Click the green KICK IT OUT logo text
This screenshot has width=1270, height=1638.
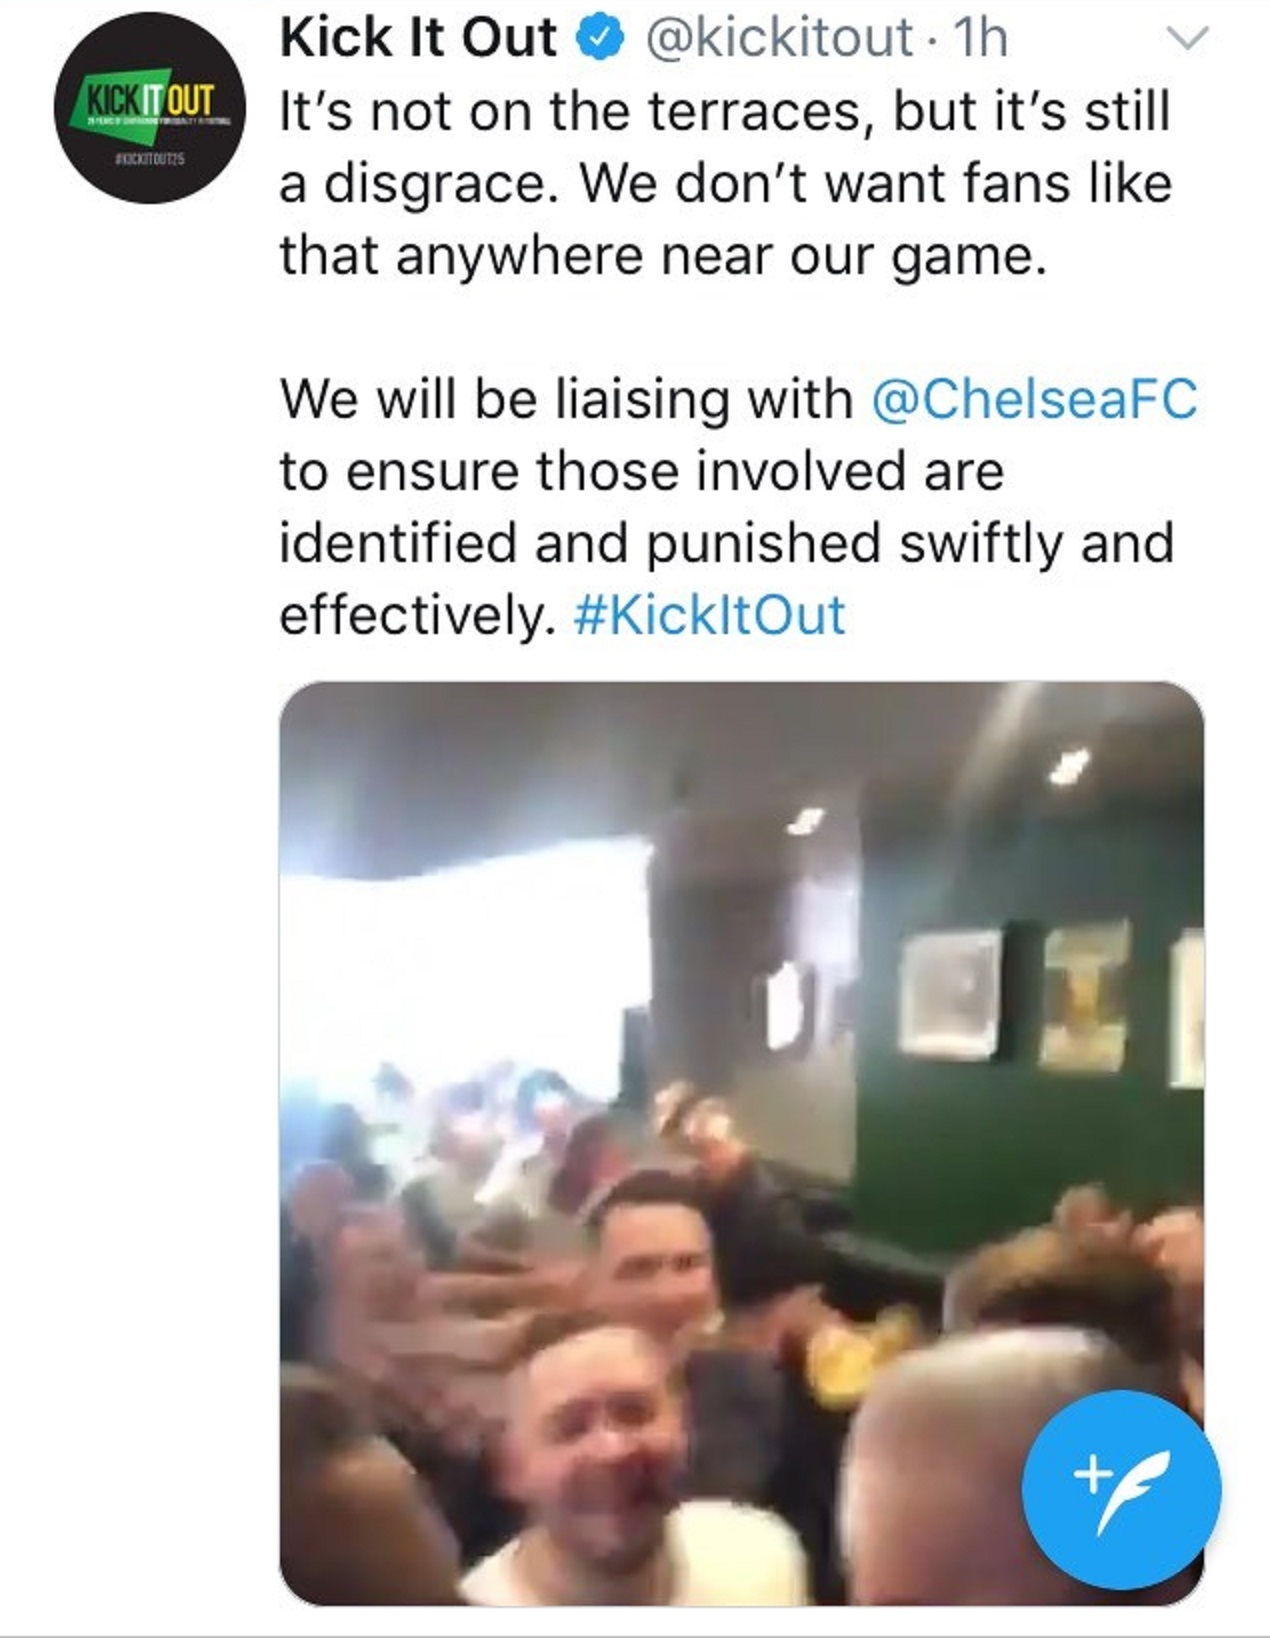click(150, 101)
